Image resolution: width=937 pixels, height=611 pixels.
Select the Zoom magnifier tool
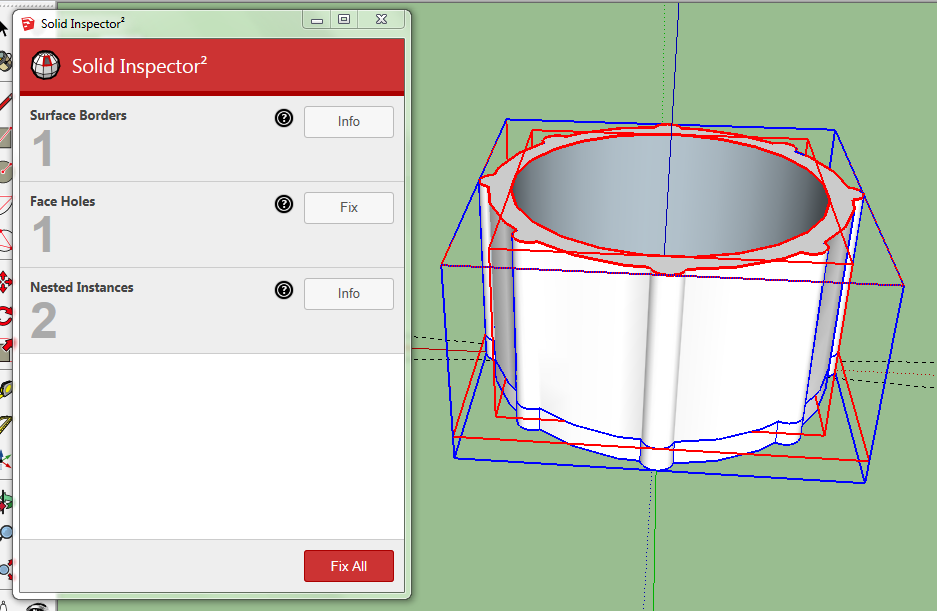pos(5,532)
